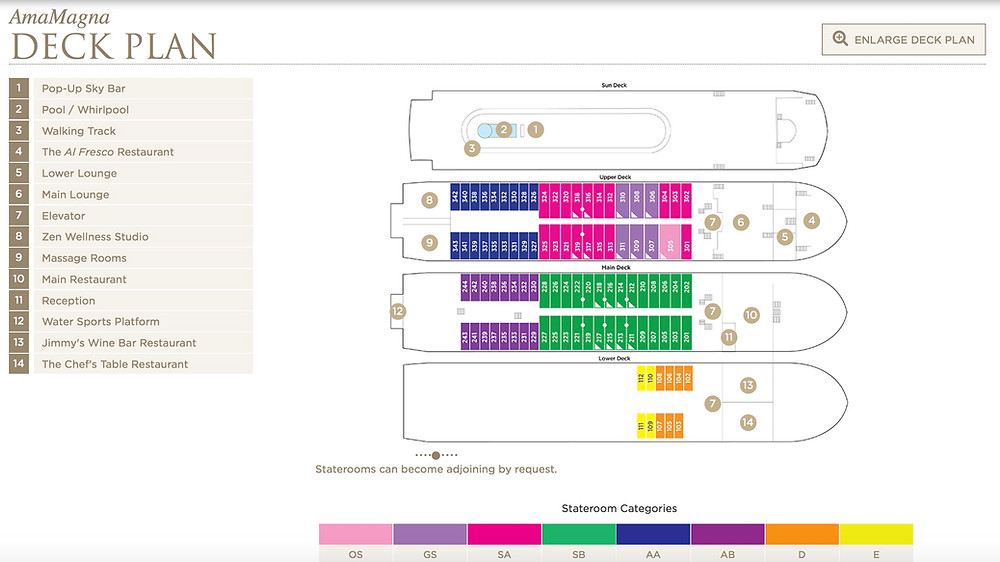
Task: Select the Pool / Whirlpool legend item
Action: point(131,109)
